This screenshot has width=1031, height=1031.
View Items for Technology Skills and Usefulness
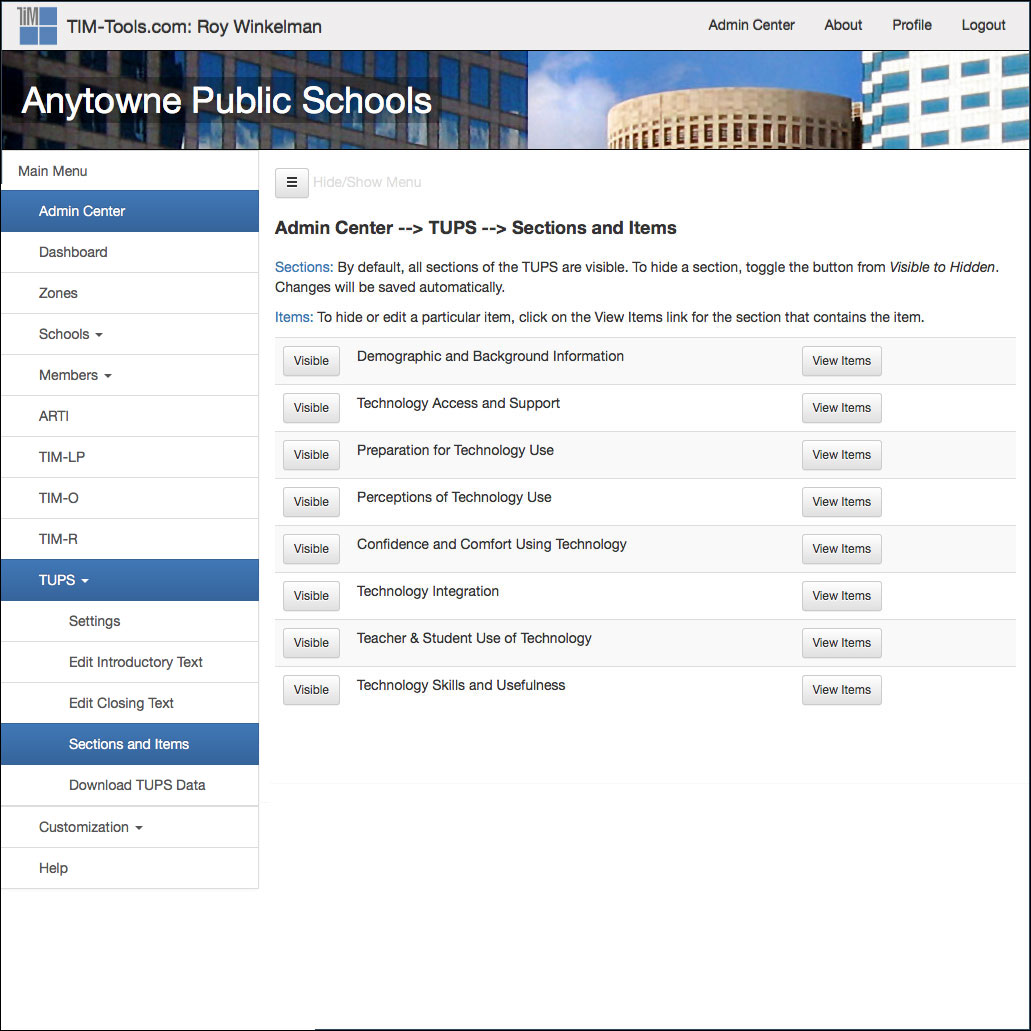[841, 690]
